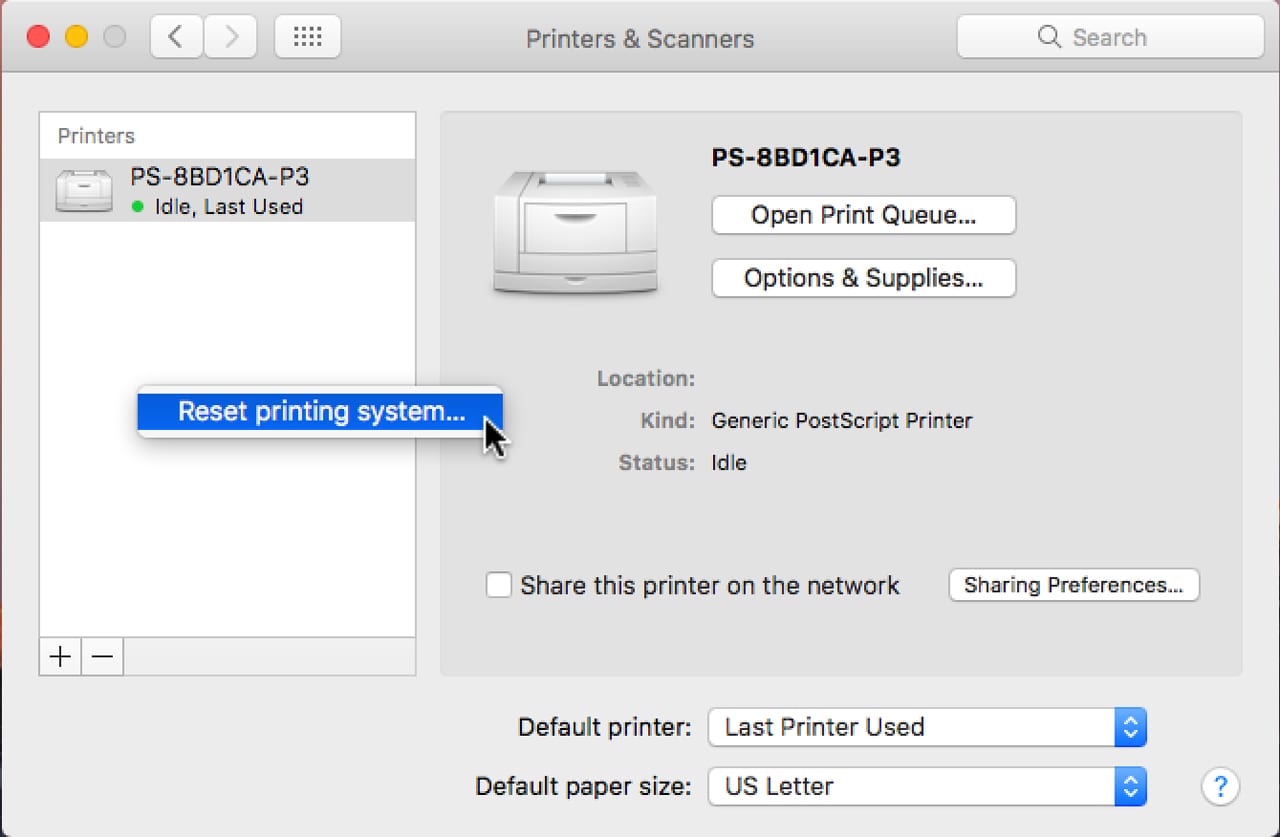The width and height of the screenshot is (1280, 837).
Task: Open Options & Supplies
Action: (863, 278)
